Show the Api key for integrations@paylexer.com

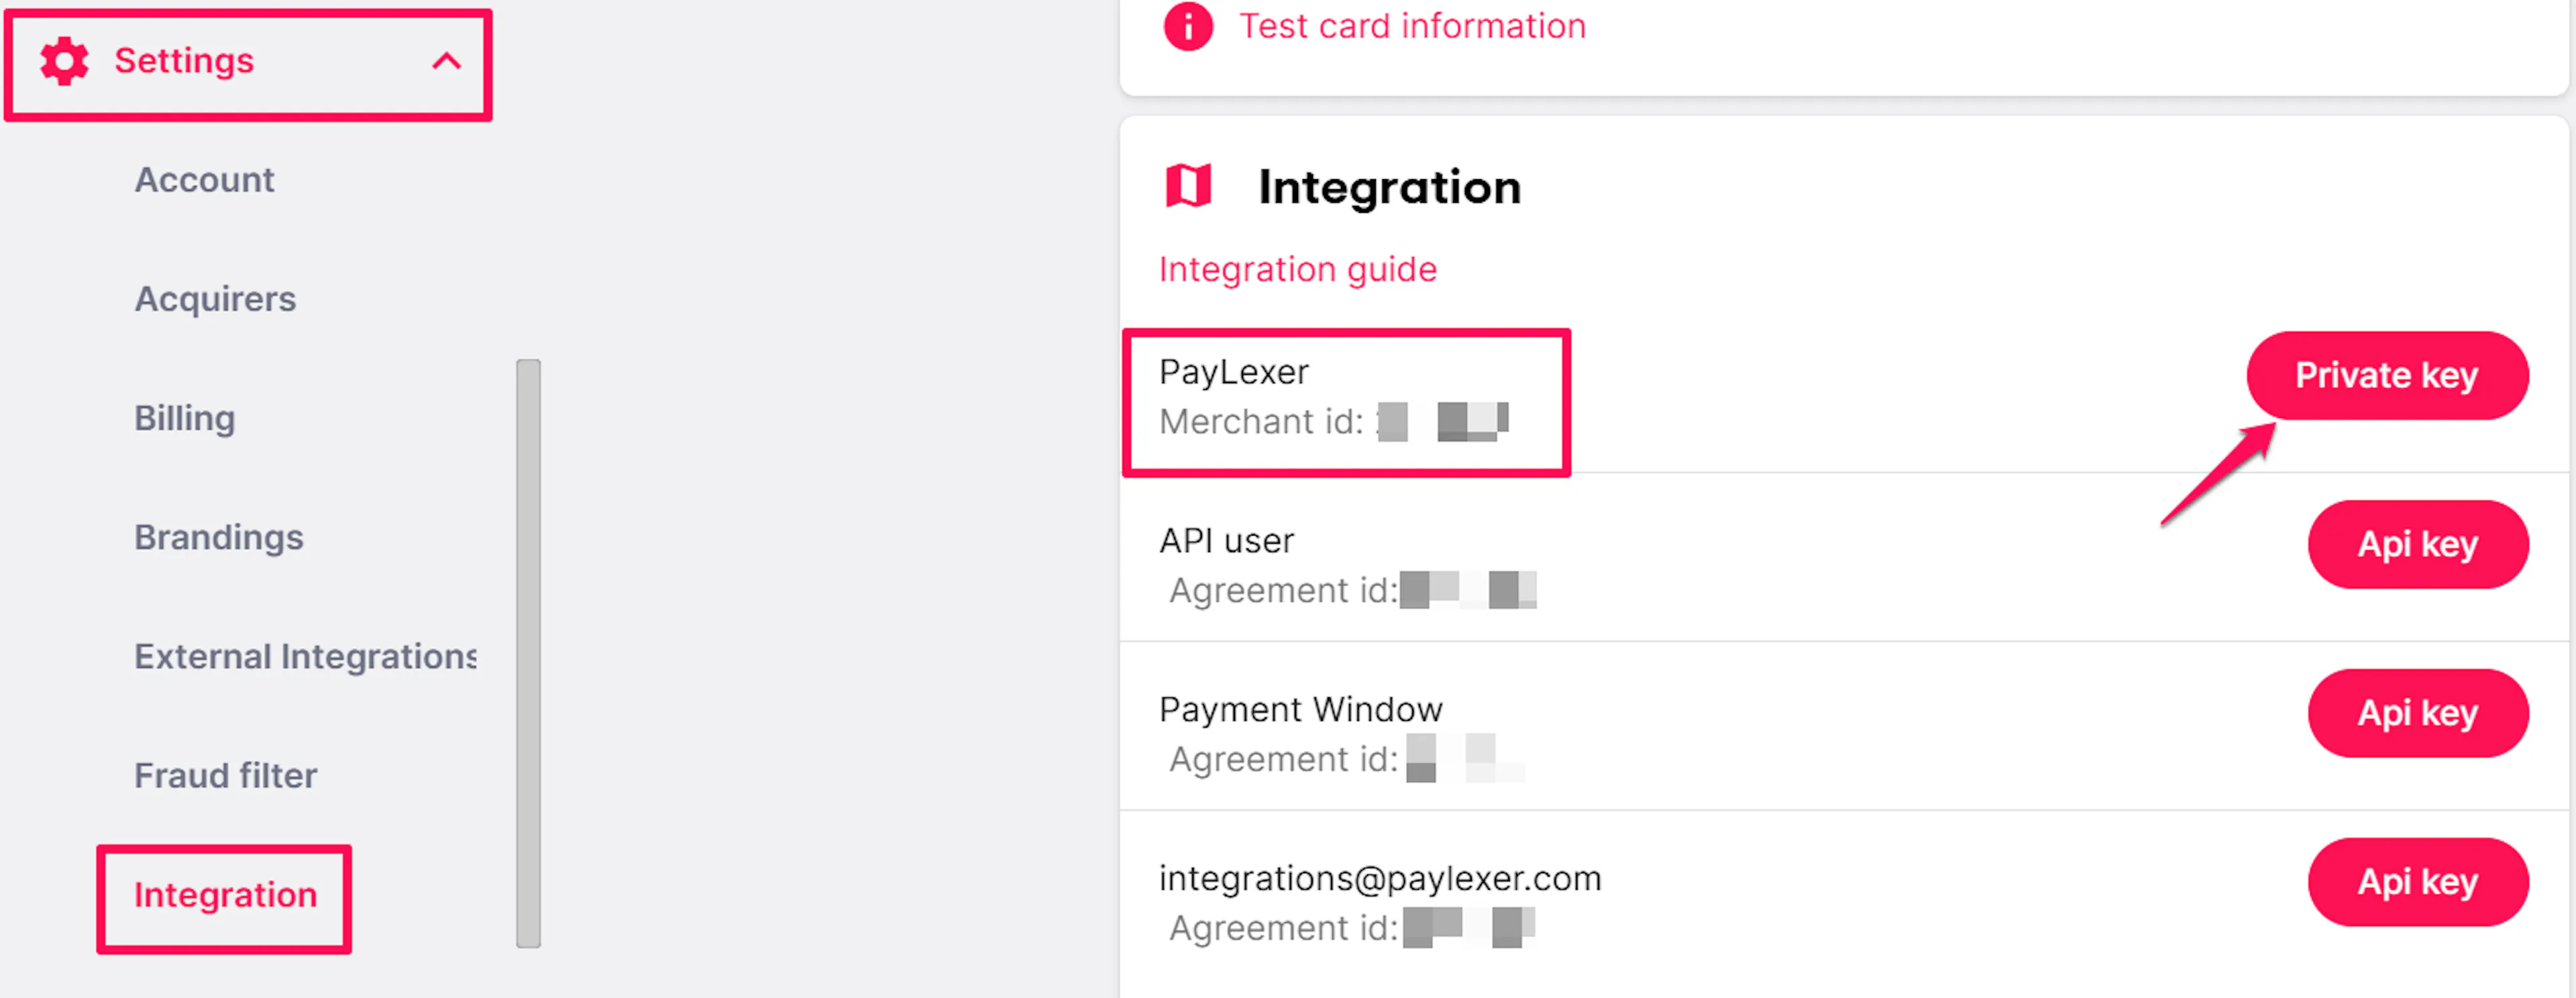pos(2417,882)
